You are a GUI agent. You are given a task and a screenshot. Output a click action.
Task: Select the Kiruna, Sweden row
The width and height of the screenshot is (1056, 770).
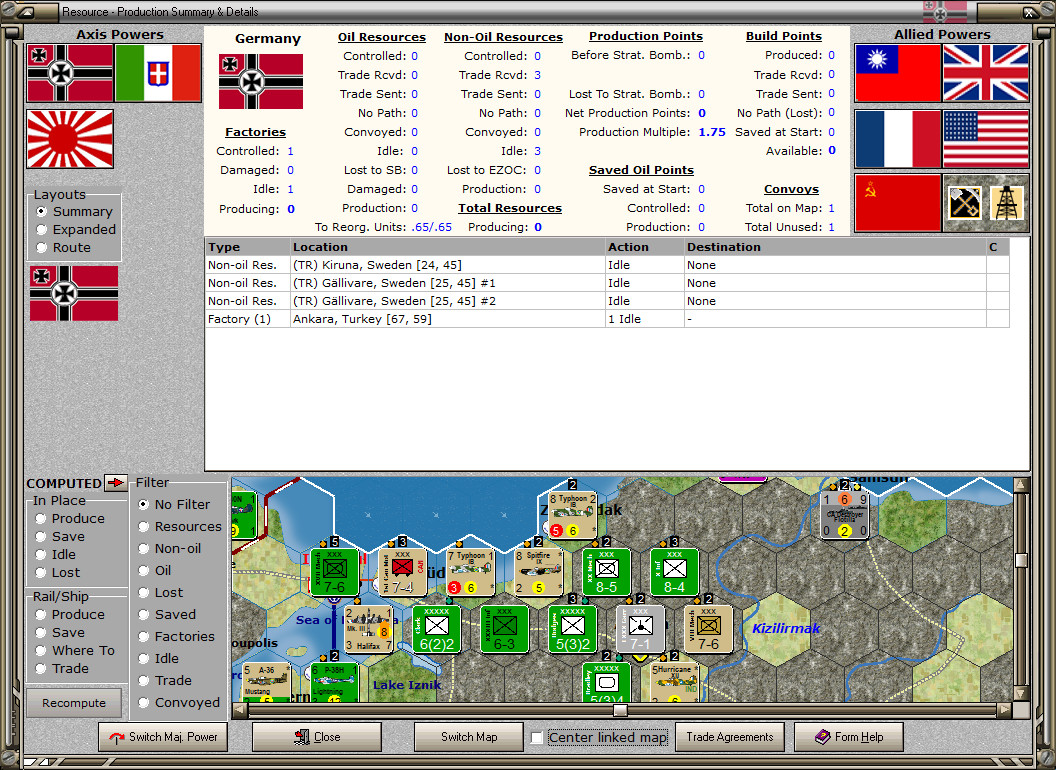point(607,265)
